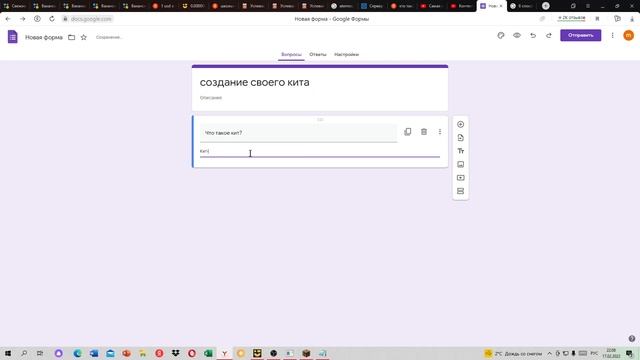The width and height of the screenshot is (640, 360).
Task: Open Excel from the taskbar
Action: [208, 353]
